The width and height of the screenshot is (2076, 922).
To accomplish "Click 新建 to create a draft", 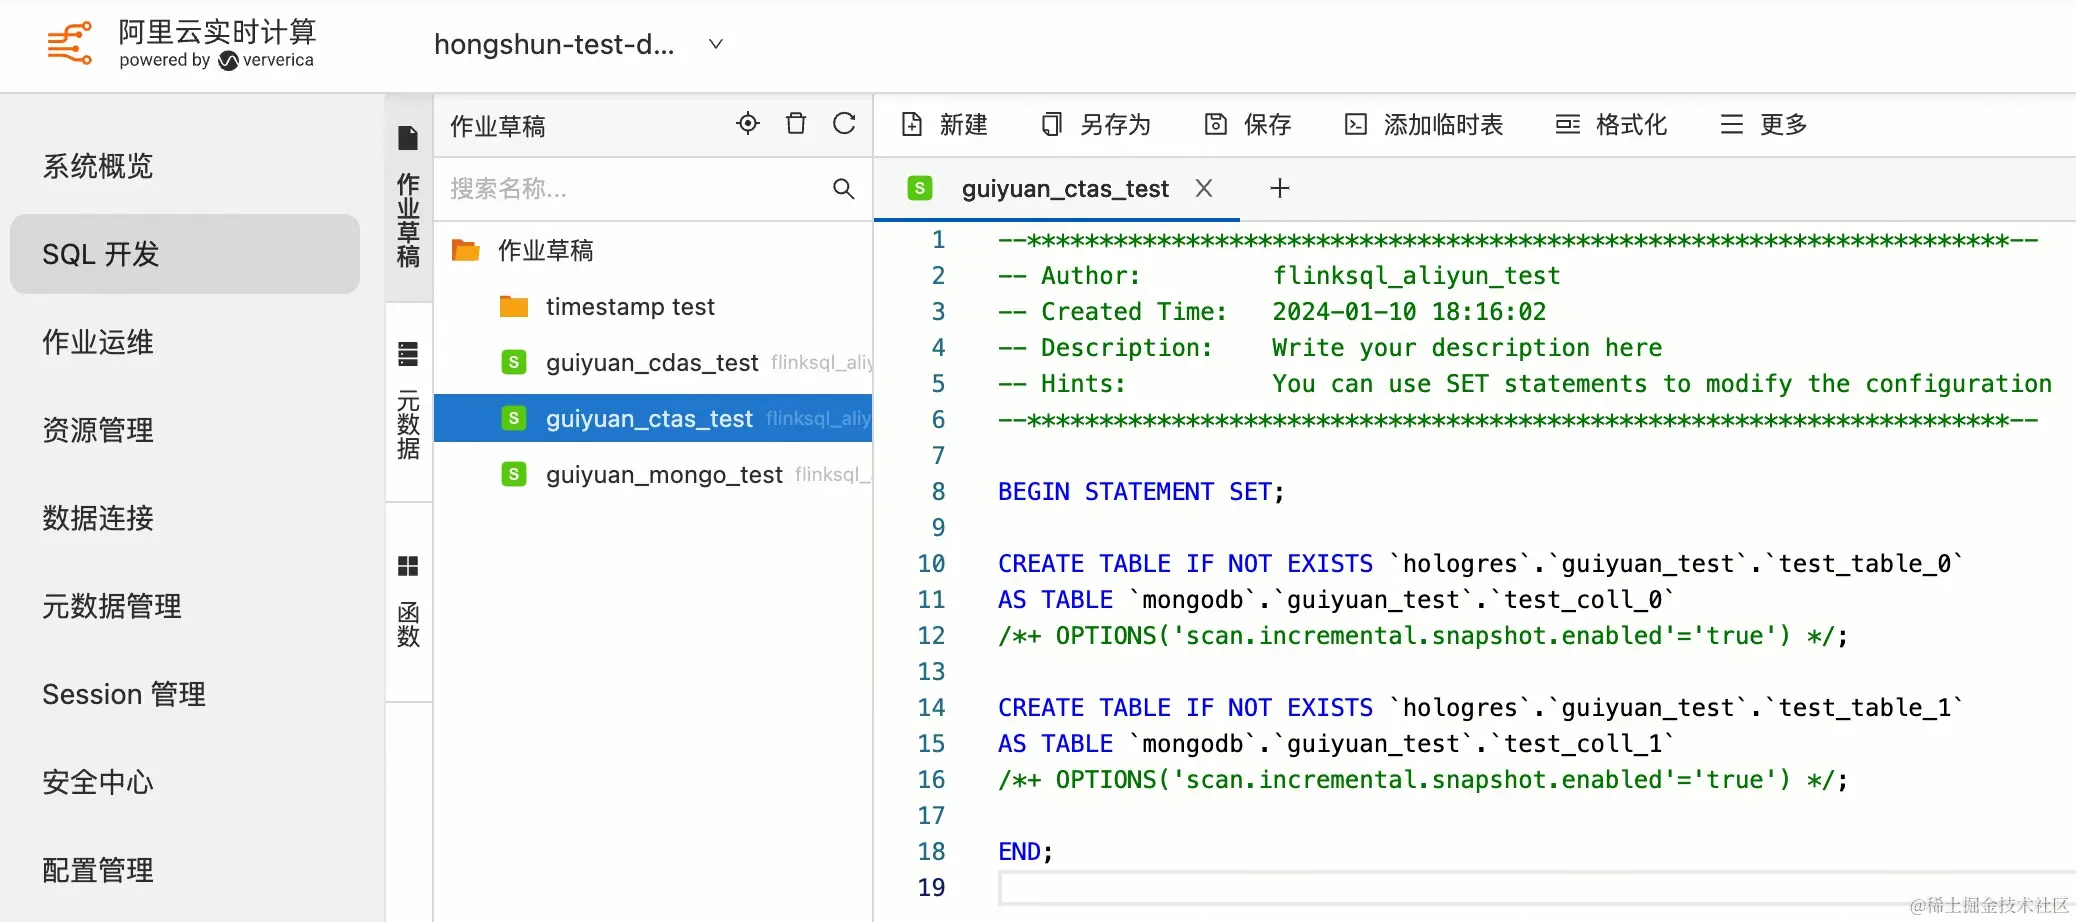I will [x=944, y=124].
